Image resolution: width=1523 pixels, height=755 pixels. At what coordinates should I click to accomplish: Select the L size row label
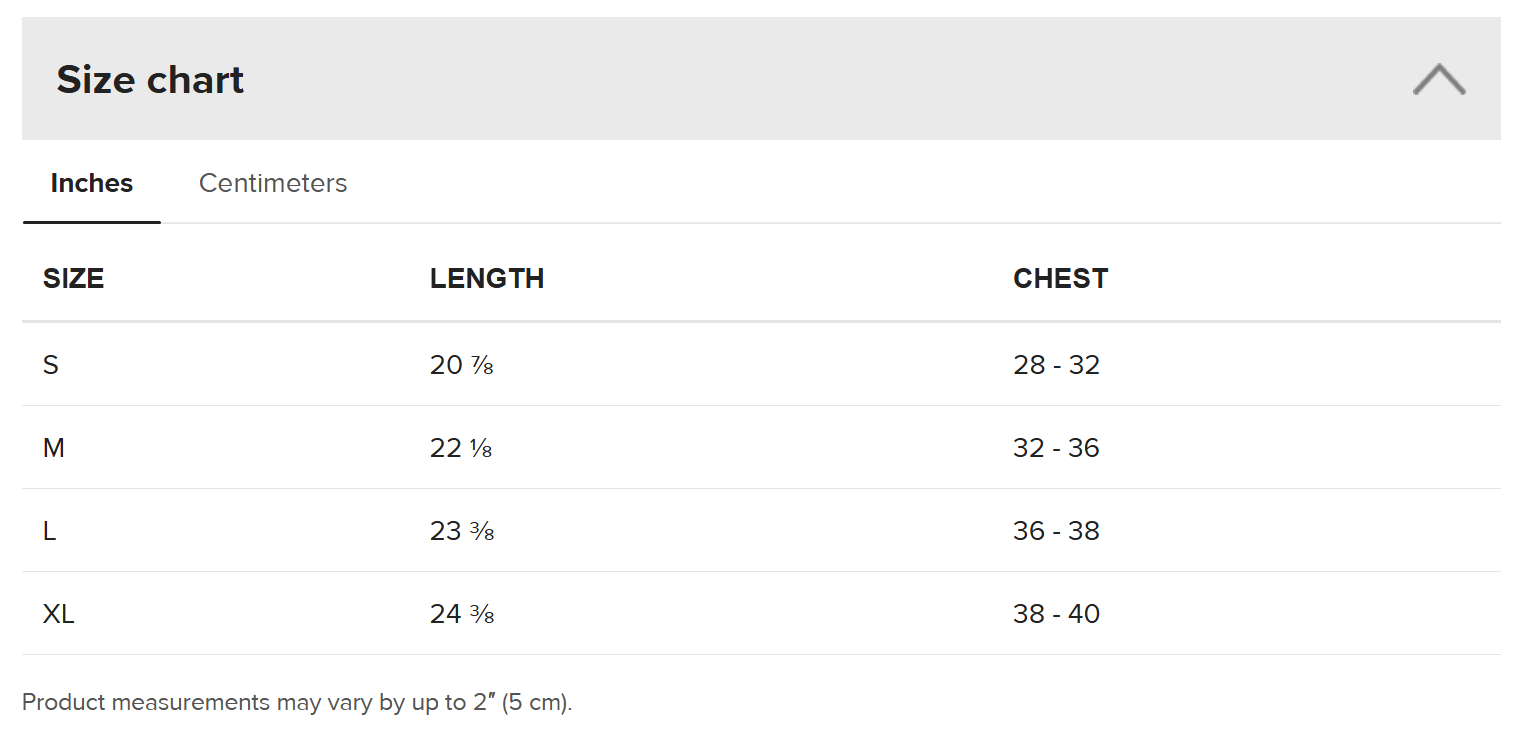click(x=50, y=531)
